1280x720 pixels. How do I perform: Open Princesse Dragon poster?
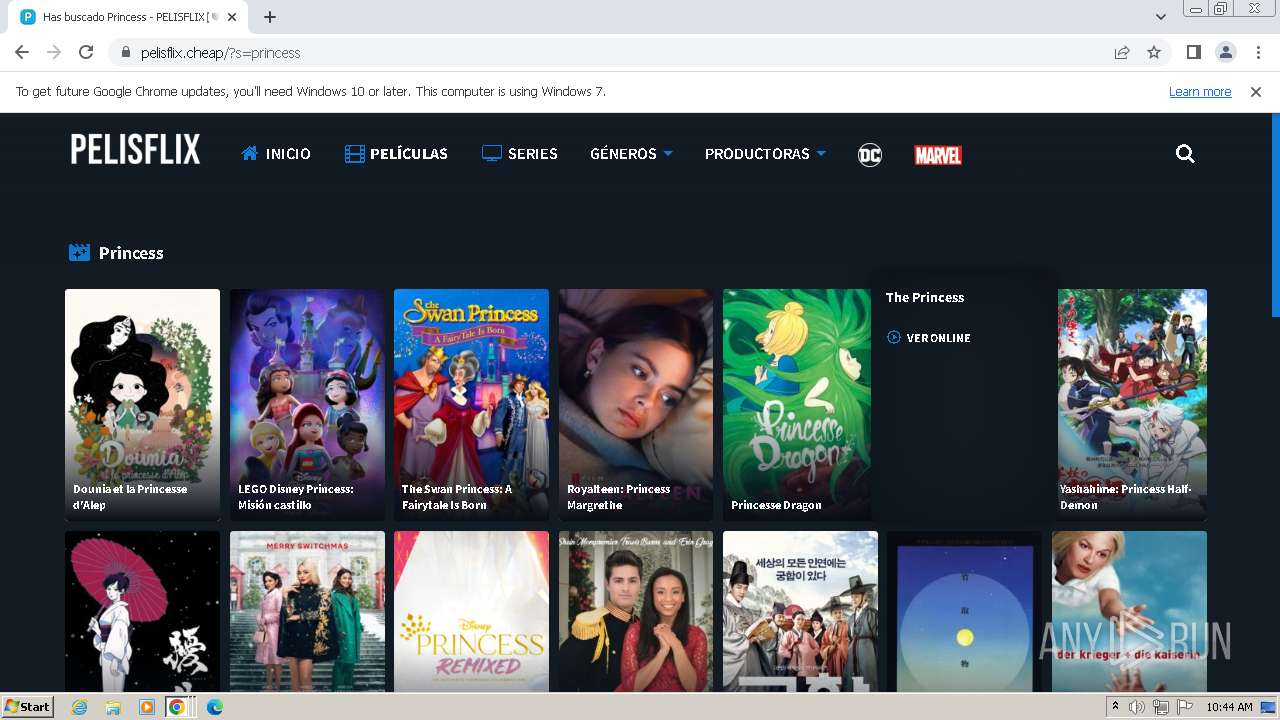[797, 405]
